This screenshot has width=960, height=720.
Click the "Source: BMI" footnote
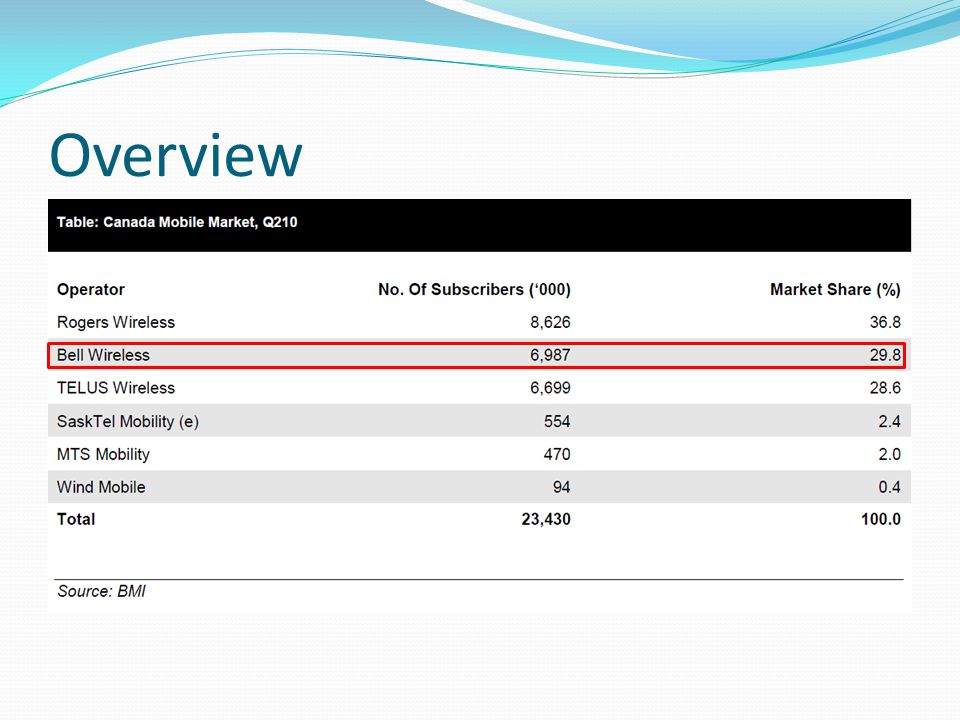click(102, 591)
